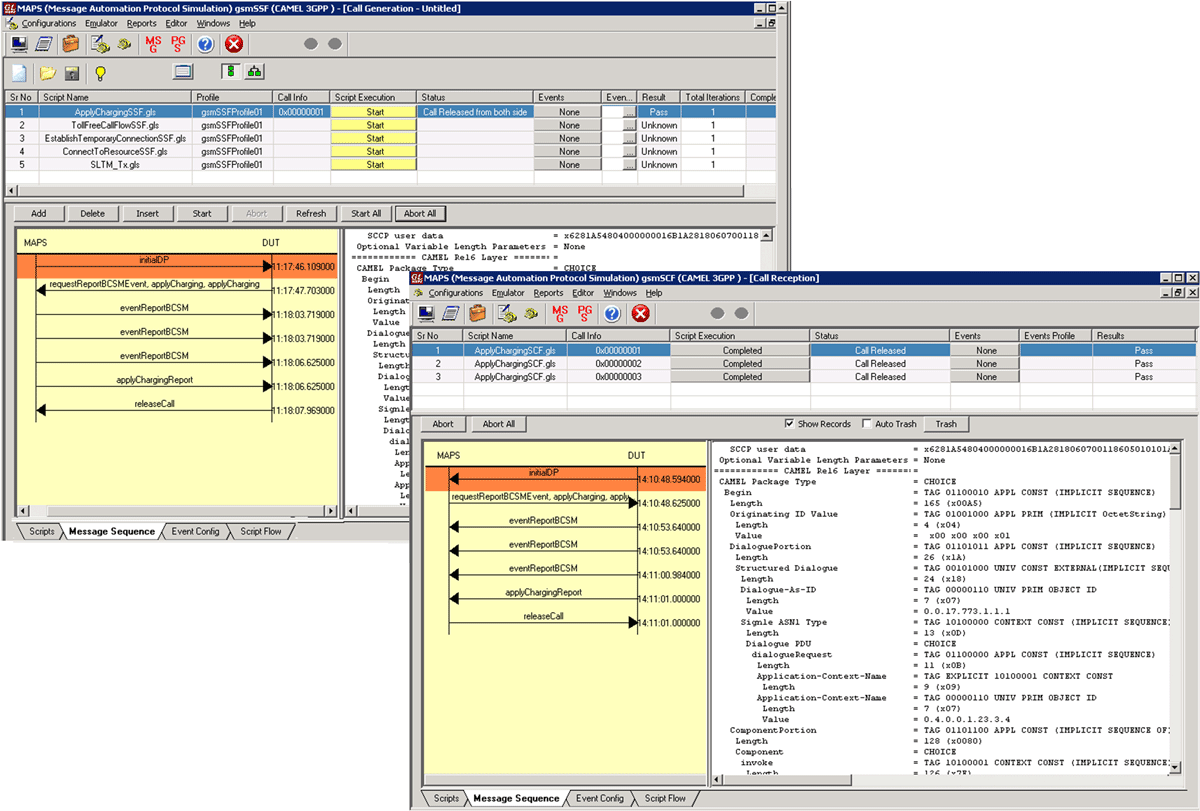
Task: Select the applyChargingReport message in Call Generation sequence
Action: pyautogui.click(x=154, y=380)
